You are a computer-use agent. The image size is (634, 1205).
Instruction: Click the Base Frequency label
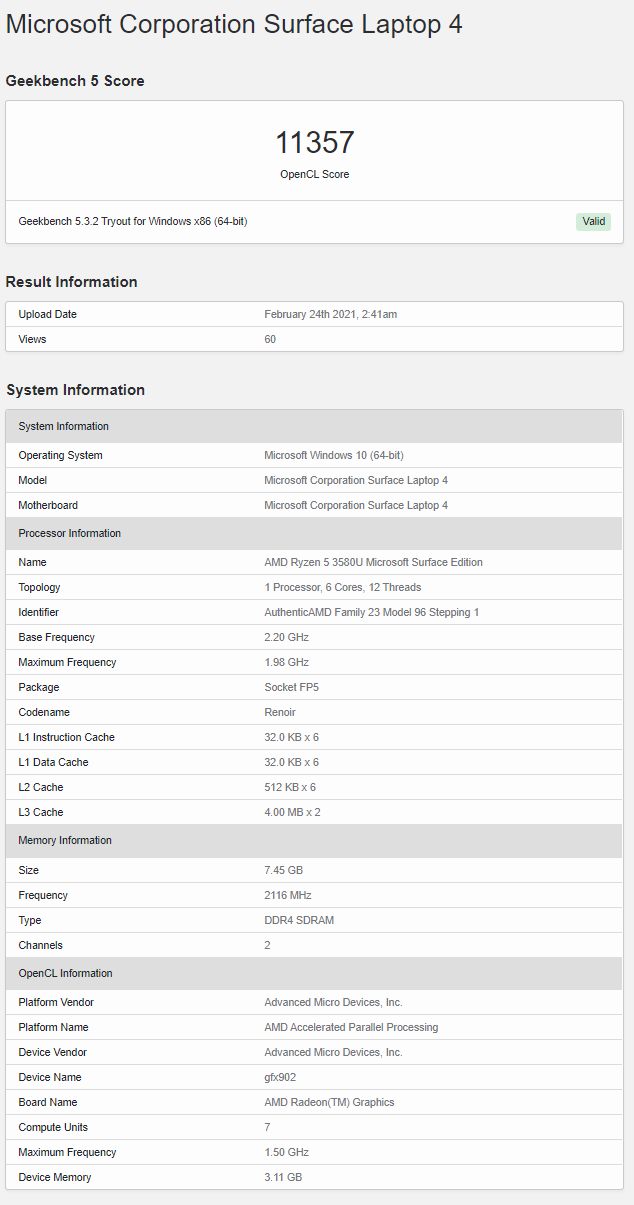(x=57, y=637)
